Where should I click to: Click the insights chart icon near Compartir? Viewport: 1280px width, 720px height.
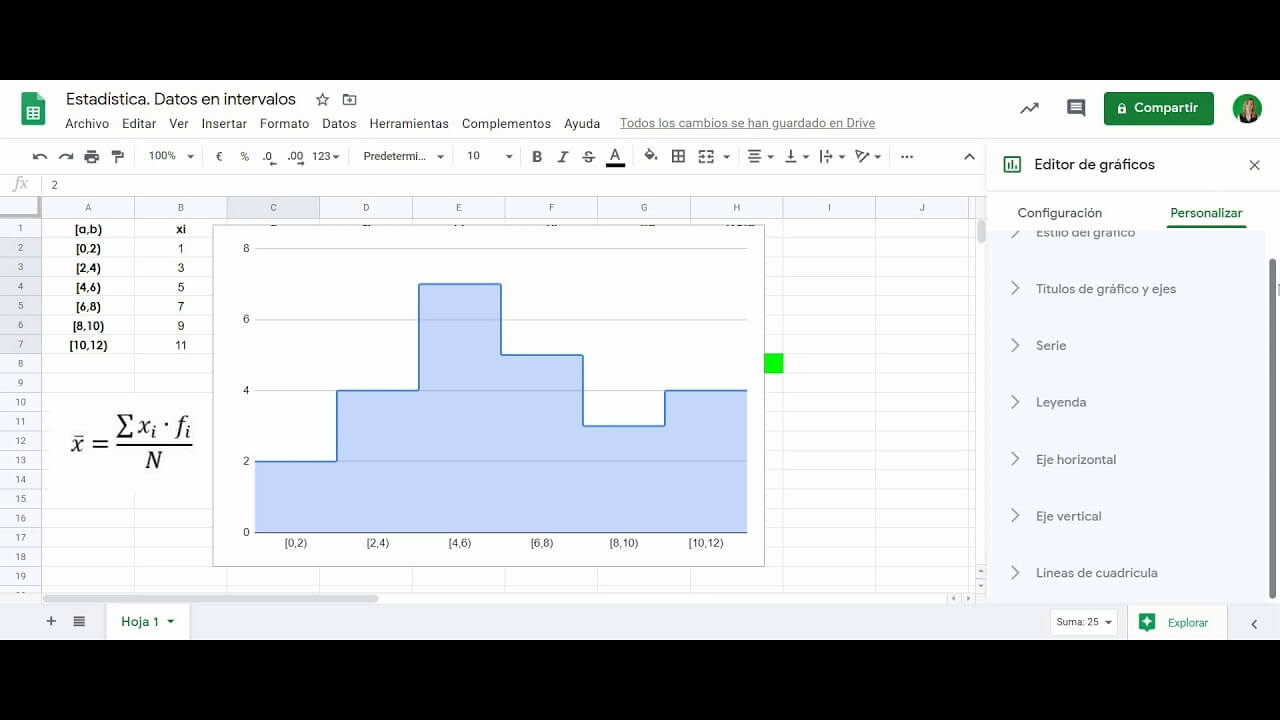1028,107
